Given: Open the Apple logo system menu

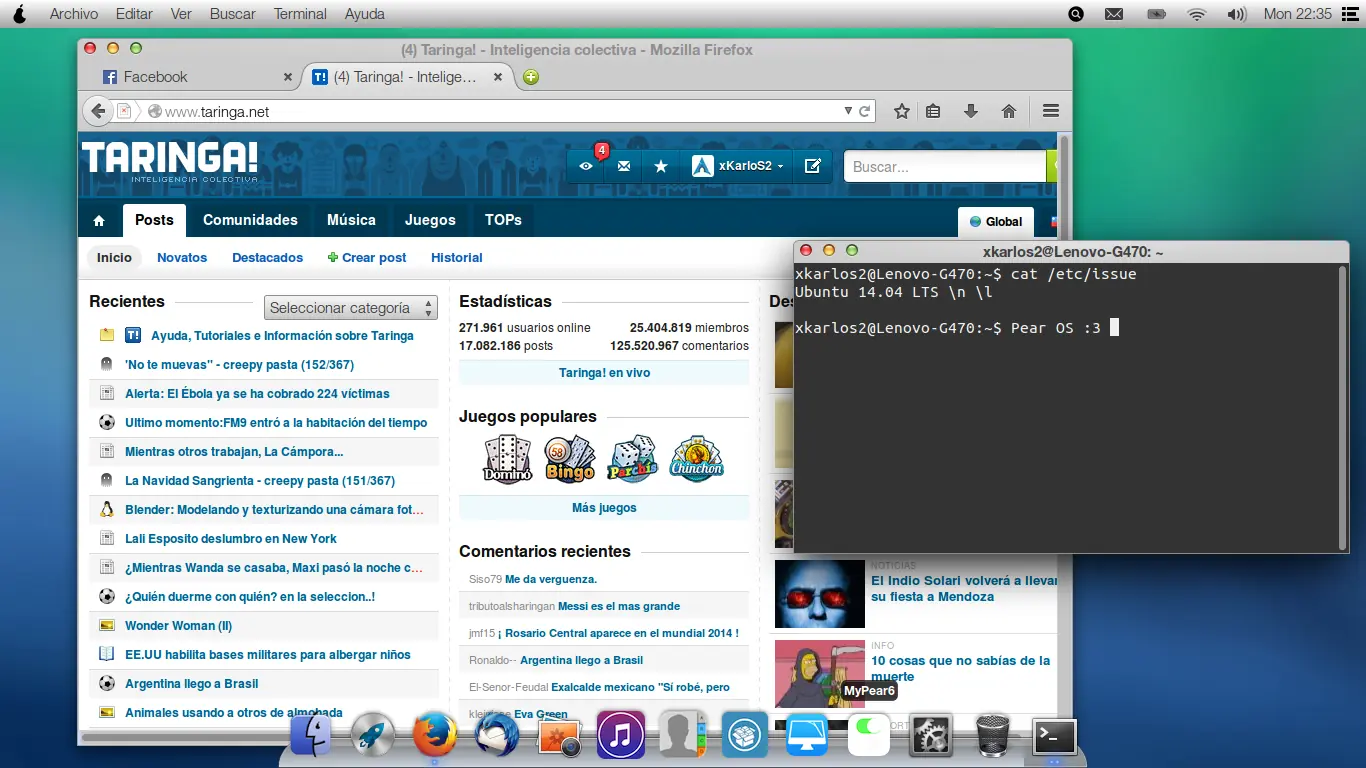Looking at the screenshot, I should point(20,14).
